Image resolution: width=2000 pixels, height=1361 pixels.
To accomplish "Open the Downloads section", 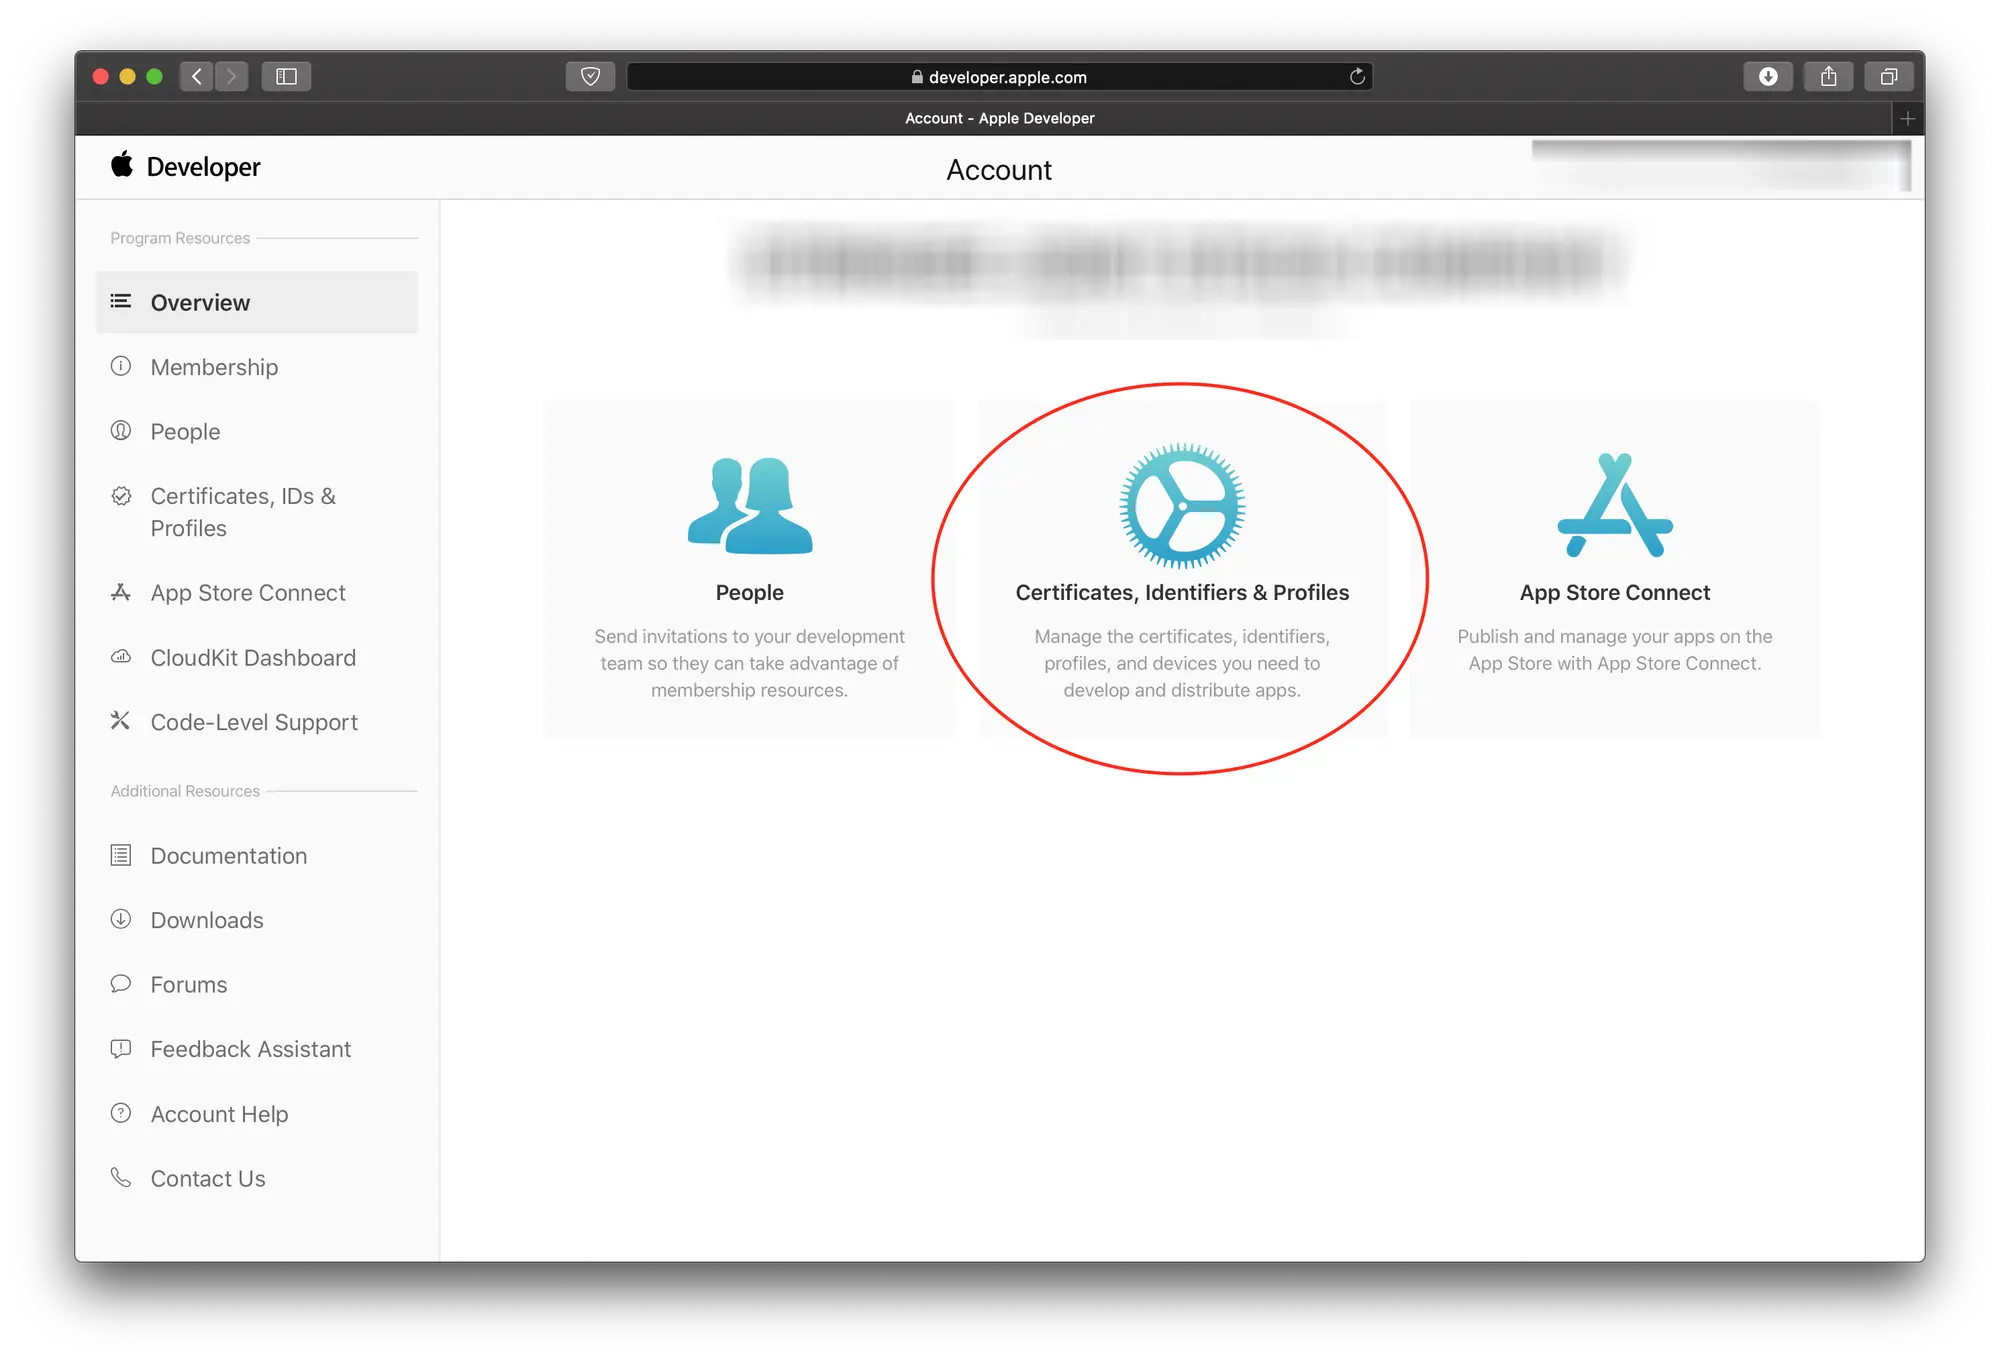I will [x=205, y=917].
